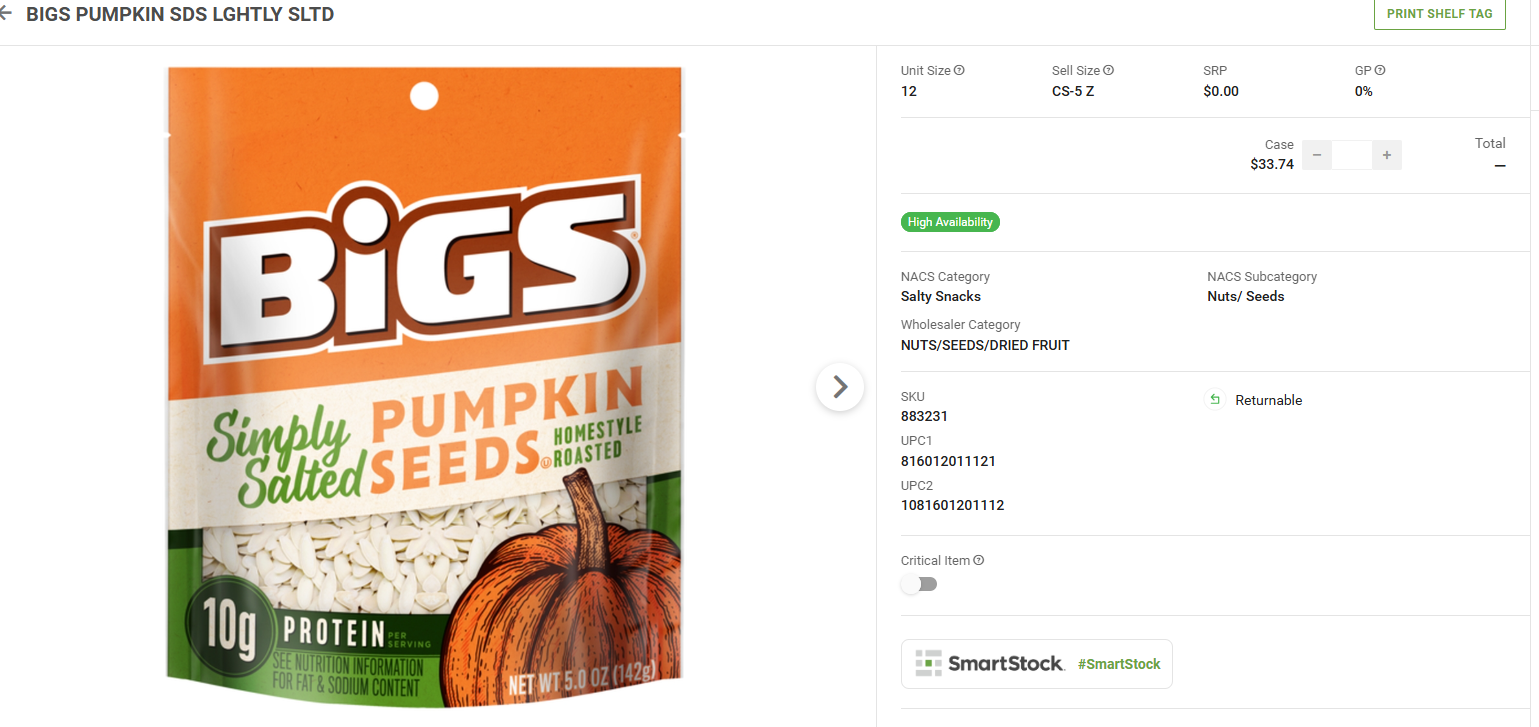
Task: Click the High Availability badge
Action: click(950, 222)
